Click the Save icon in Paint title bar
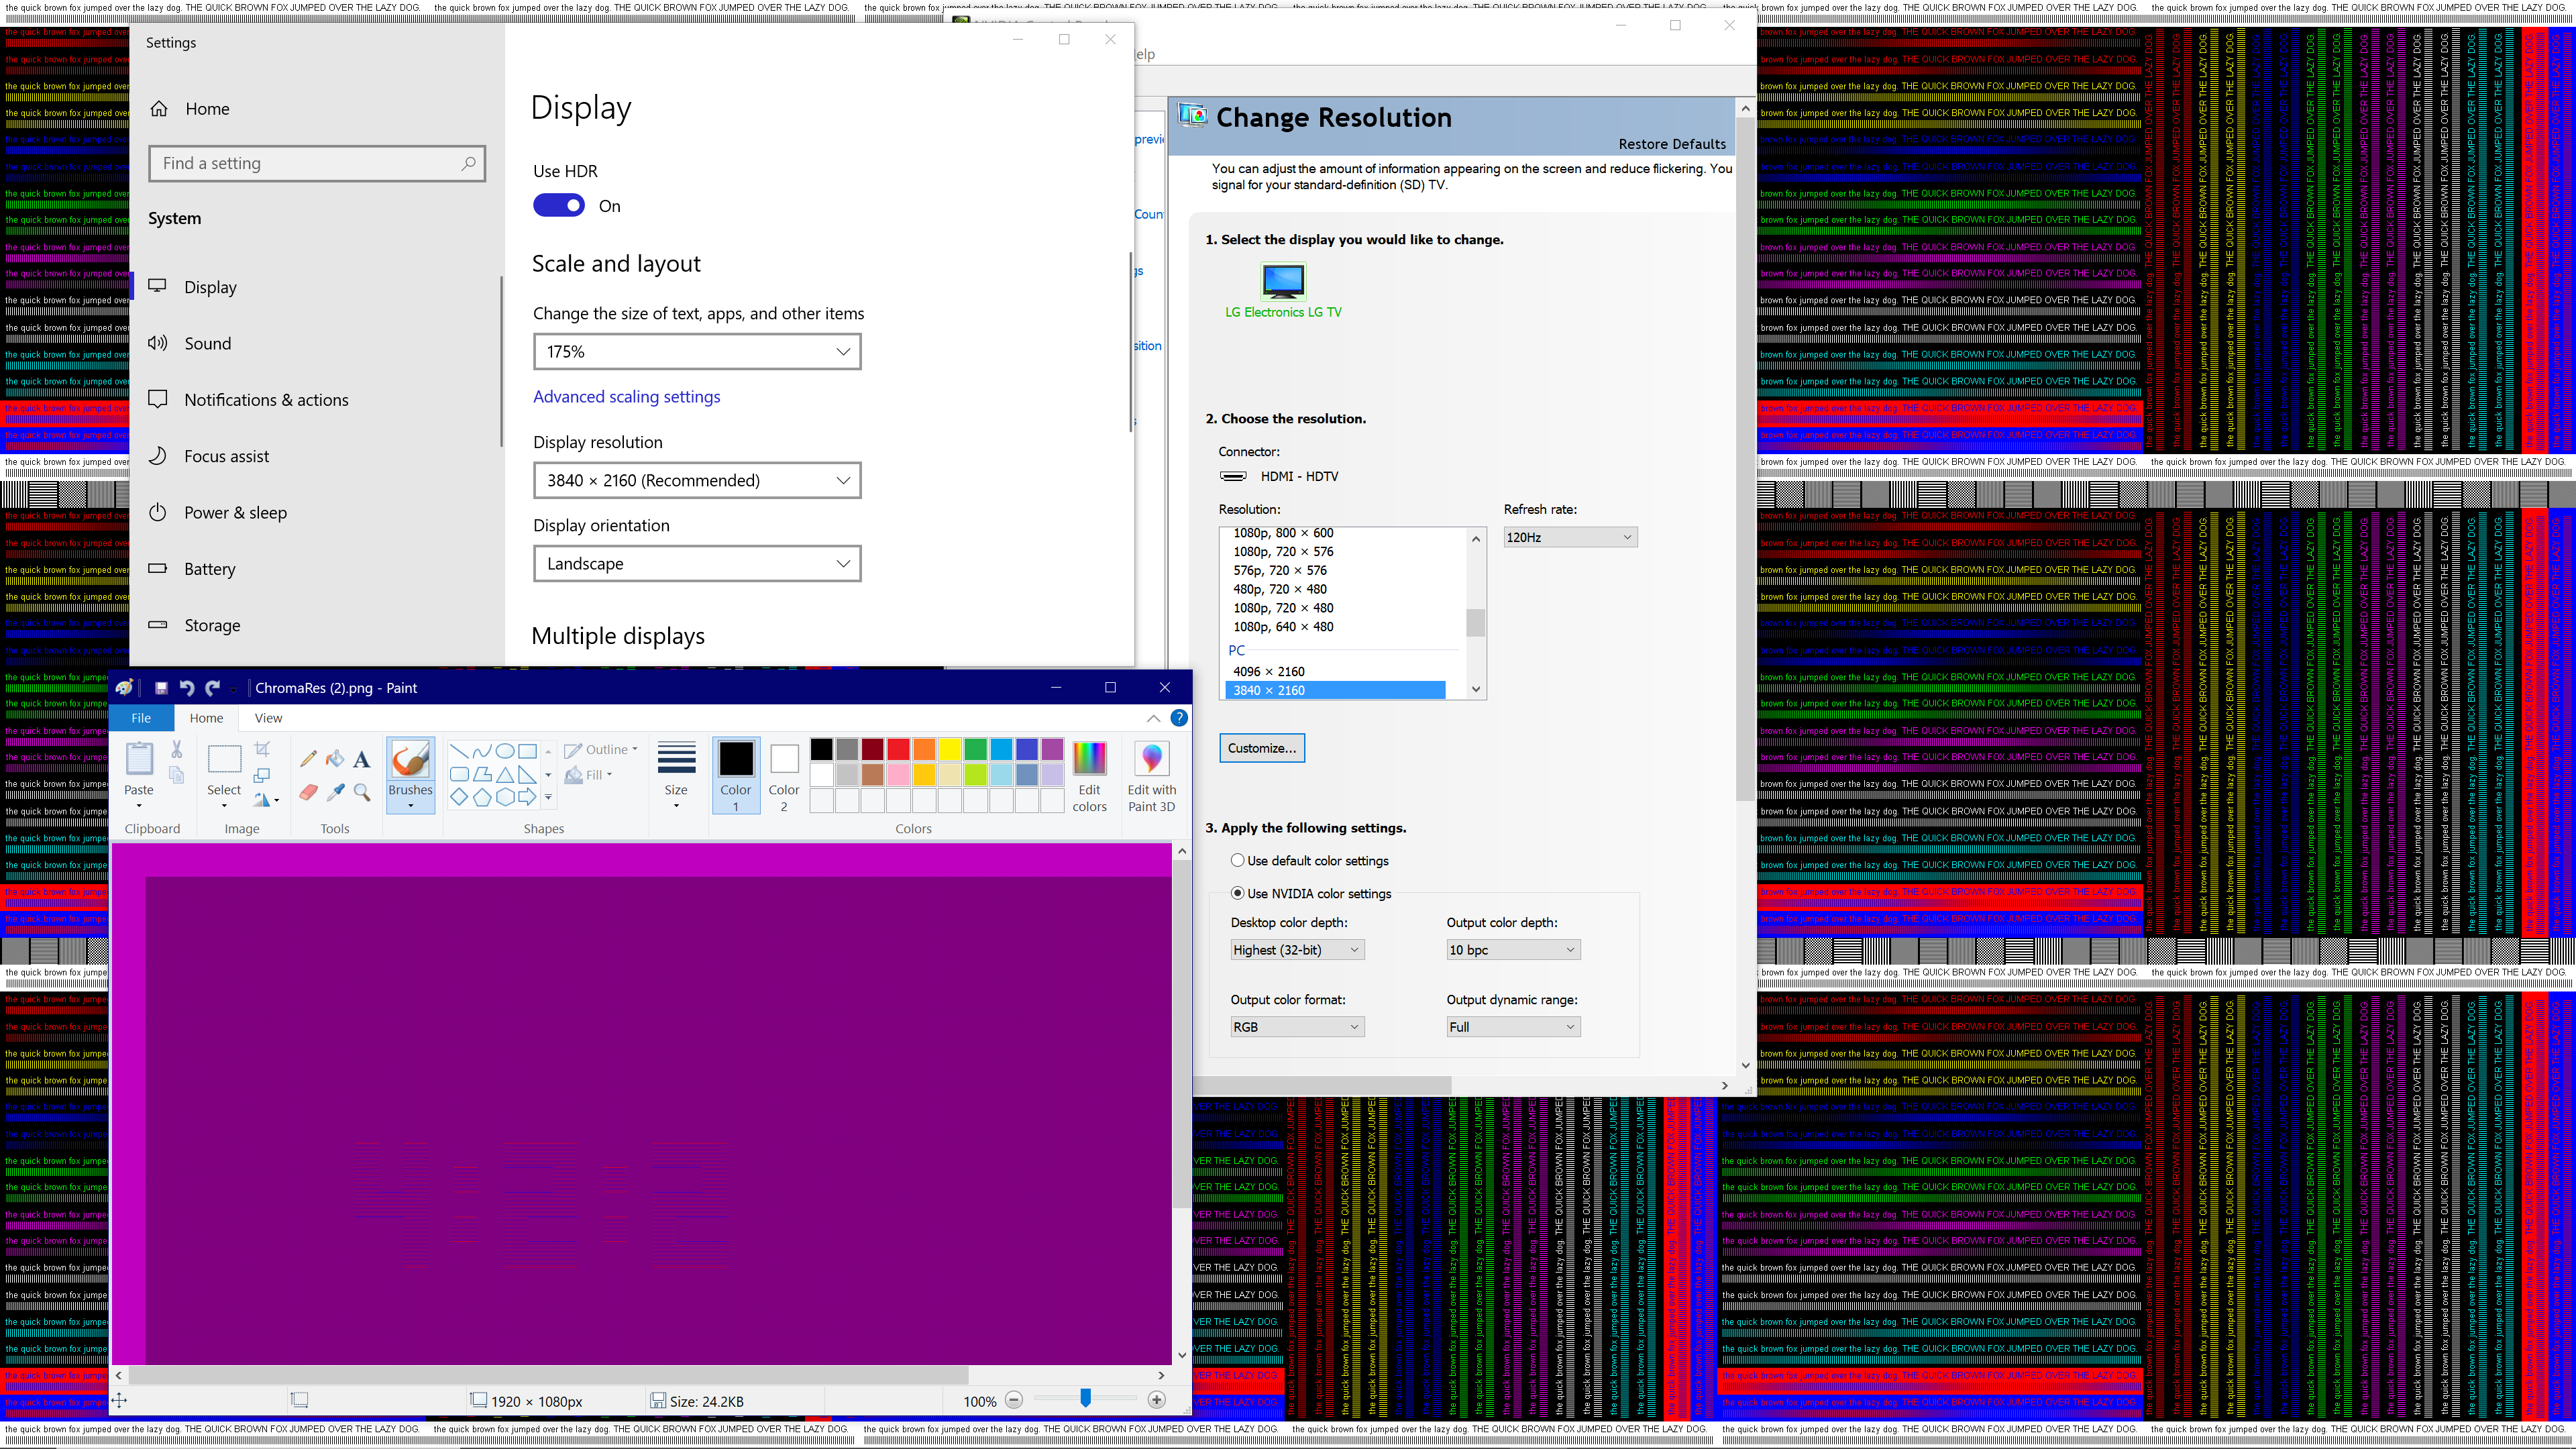This screenshot has height=1449, width=2576. tap(160, 688)
